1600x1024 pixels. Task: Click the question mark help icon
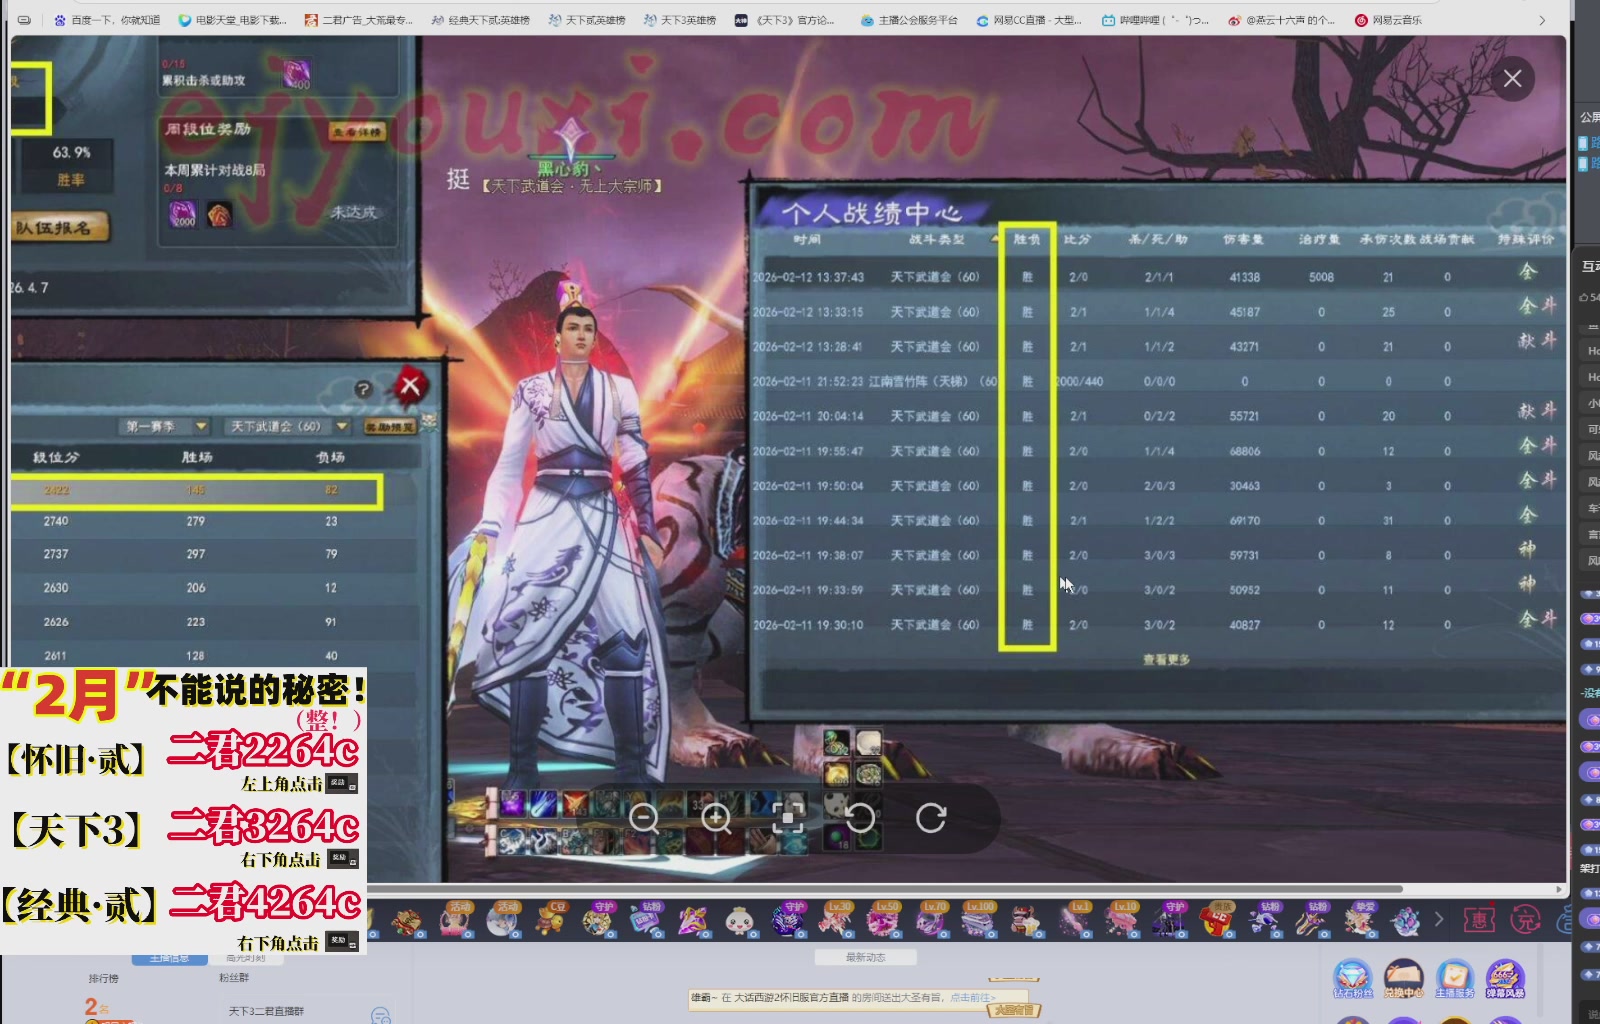[x=364, y=388]
